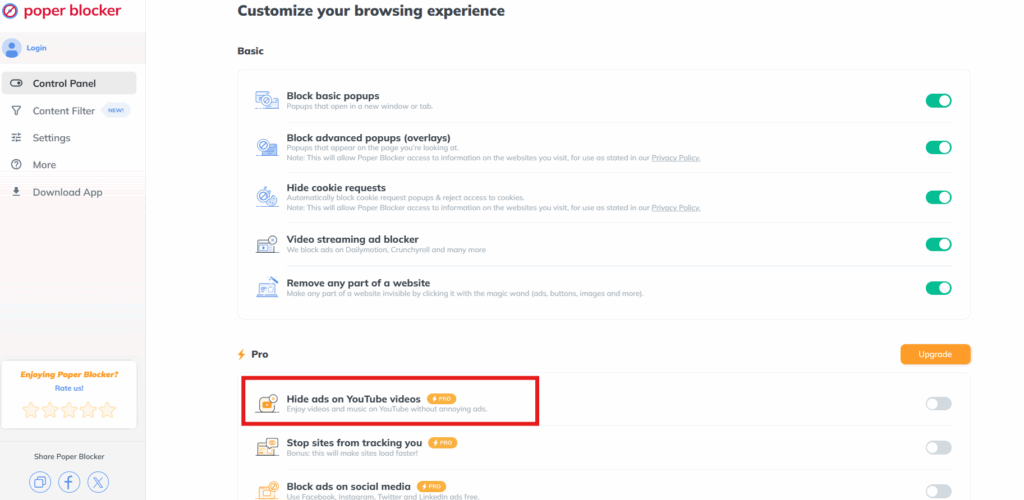Viewport: 1024px width, 500px height.
Task: Click the Remove any part of website icon
Action: [x=266, y=288]
